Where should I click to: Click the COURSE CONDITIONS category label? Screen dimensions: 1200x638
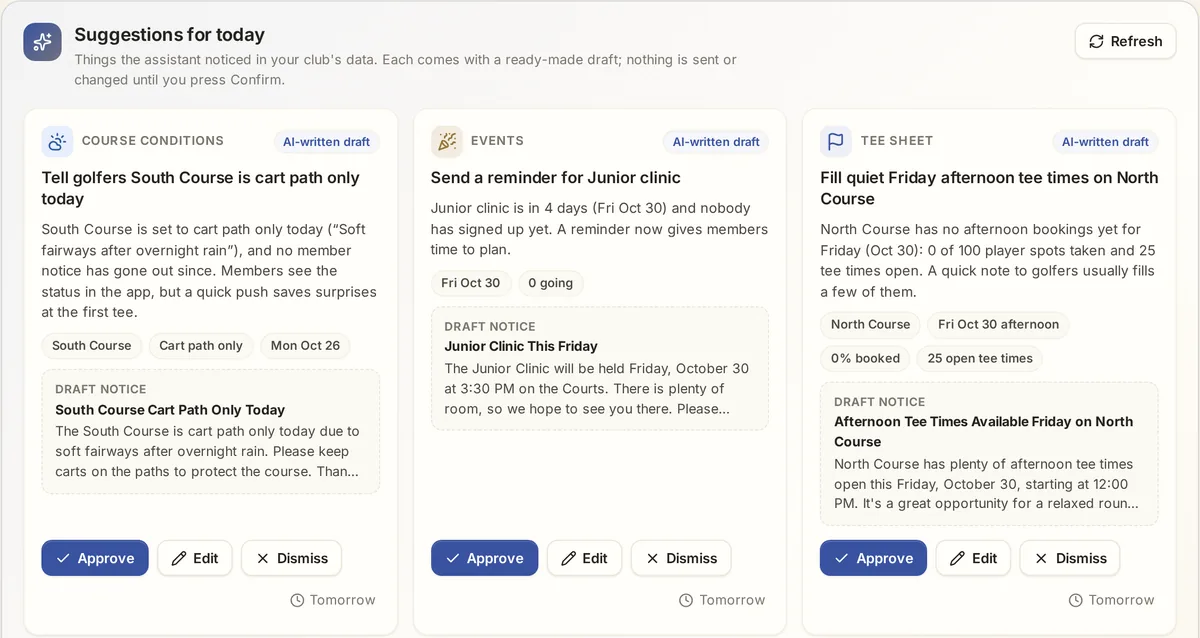153,141
